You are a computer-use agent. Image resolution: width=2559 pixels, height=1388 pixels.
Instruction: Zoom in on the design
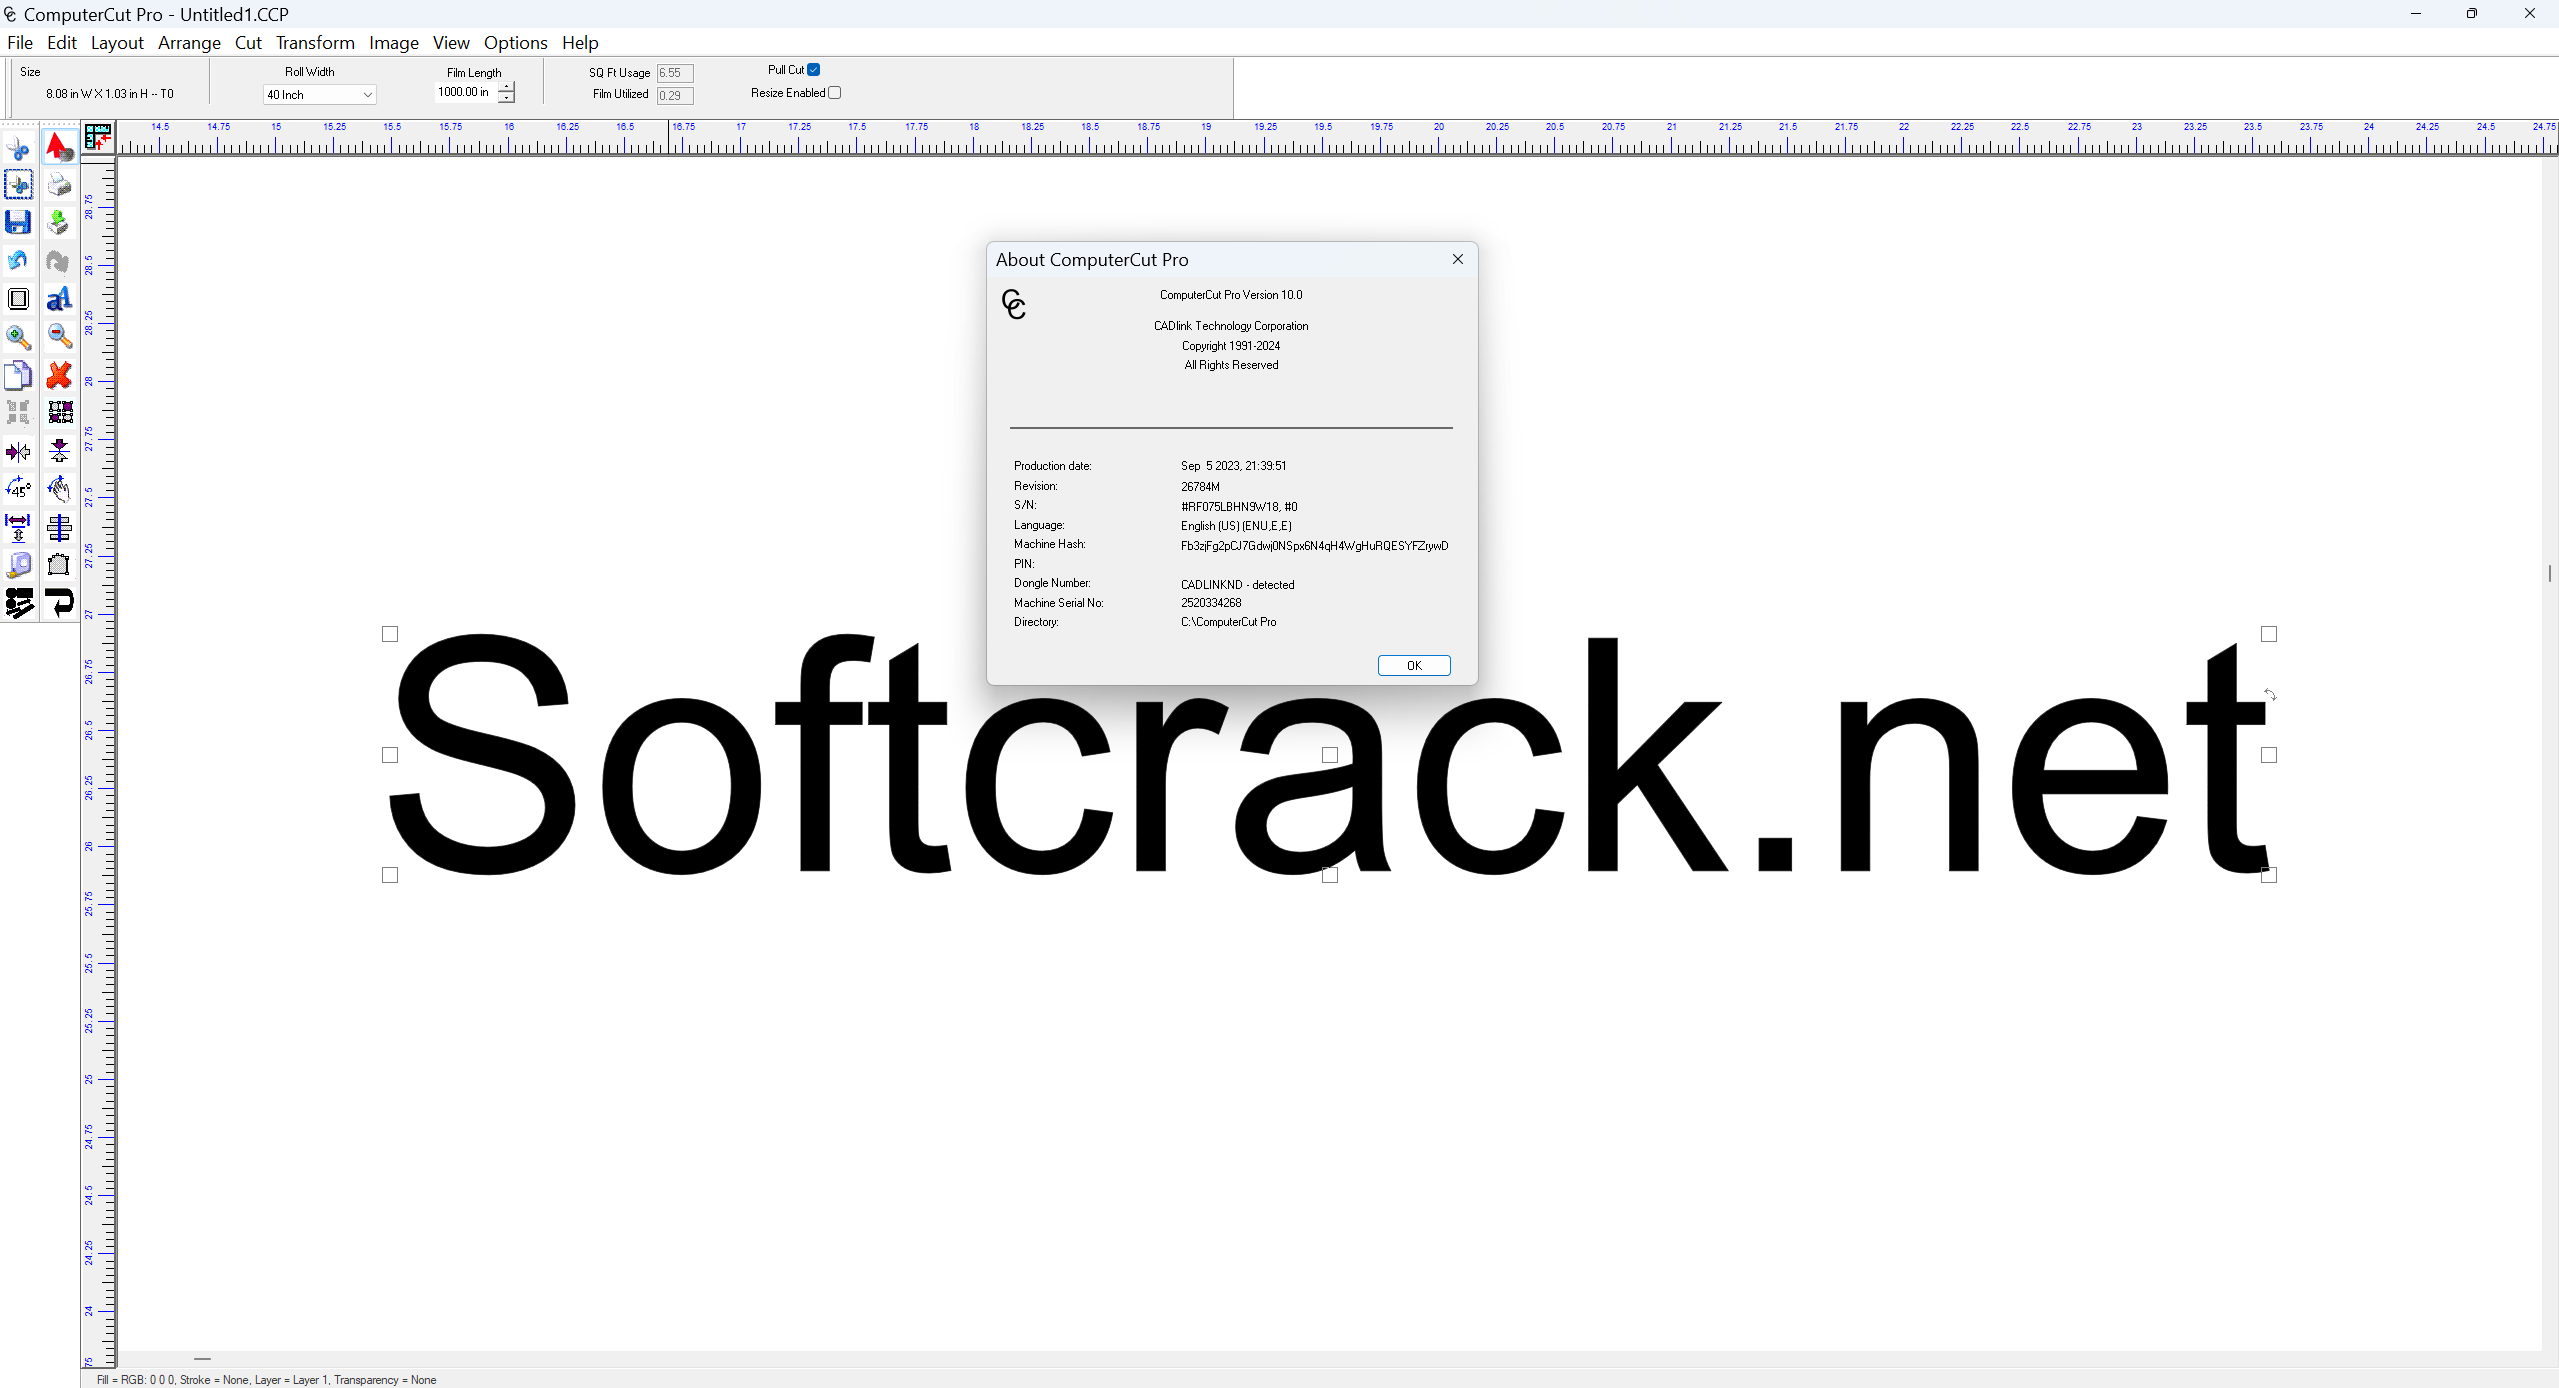coord(18,338)
